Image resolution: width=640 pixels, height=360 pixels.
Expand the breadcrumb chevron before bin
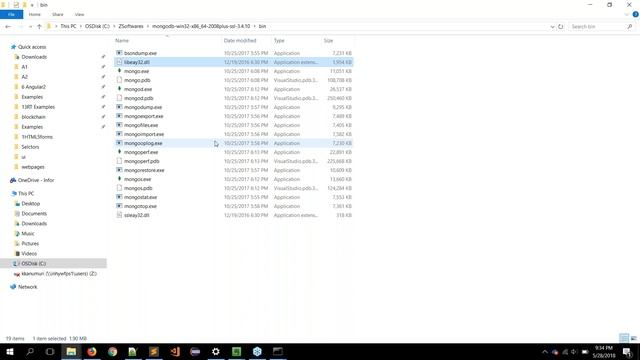(254, 27)
